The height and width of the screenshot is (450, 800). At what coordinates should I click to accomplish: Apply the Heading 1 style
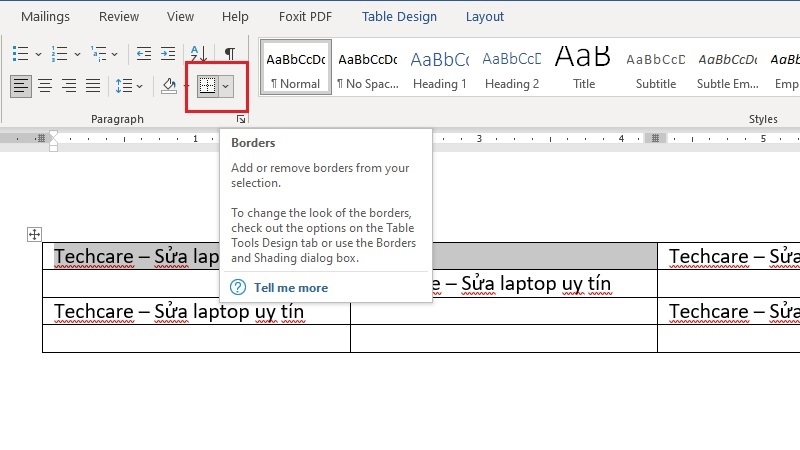(440, 67)
